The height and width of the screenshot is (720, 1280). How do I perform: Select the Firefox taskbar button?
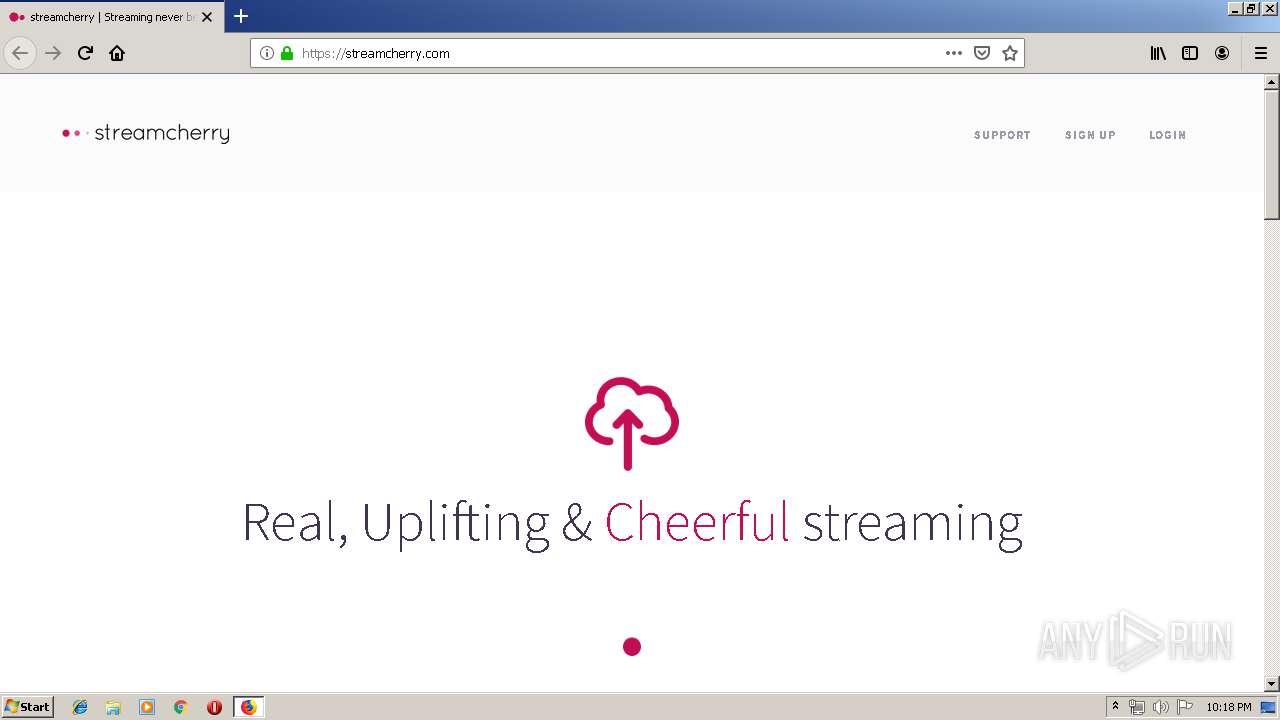(249, 707)
